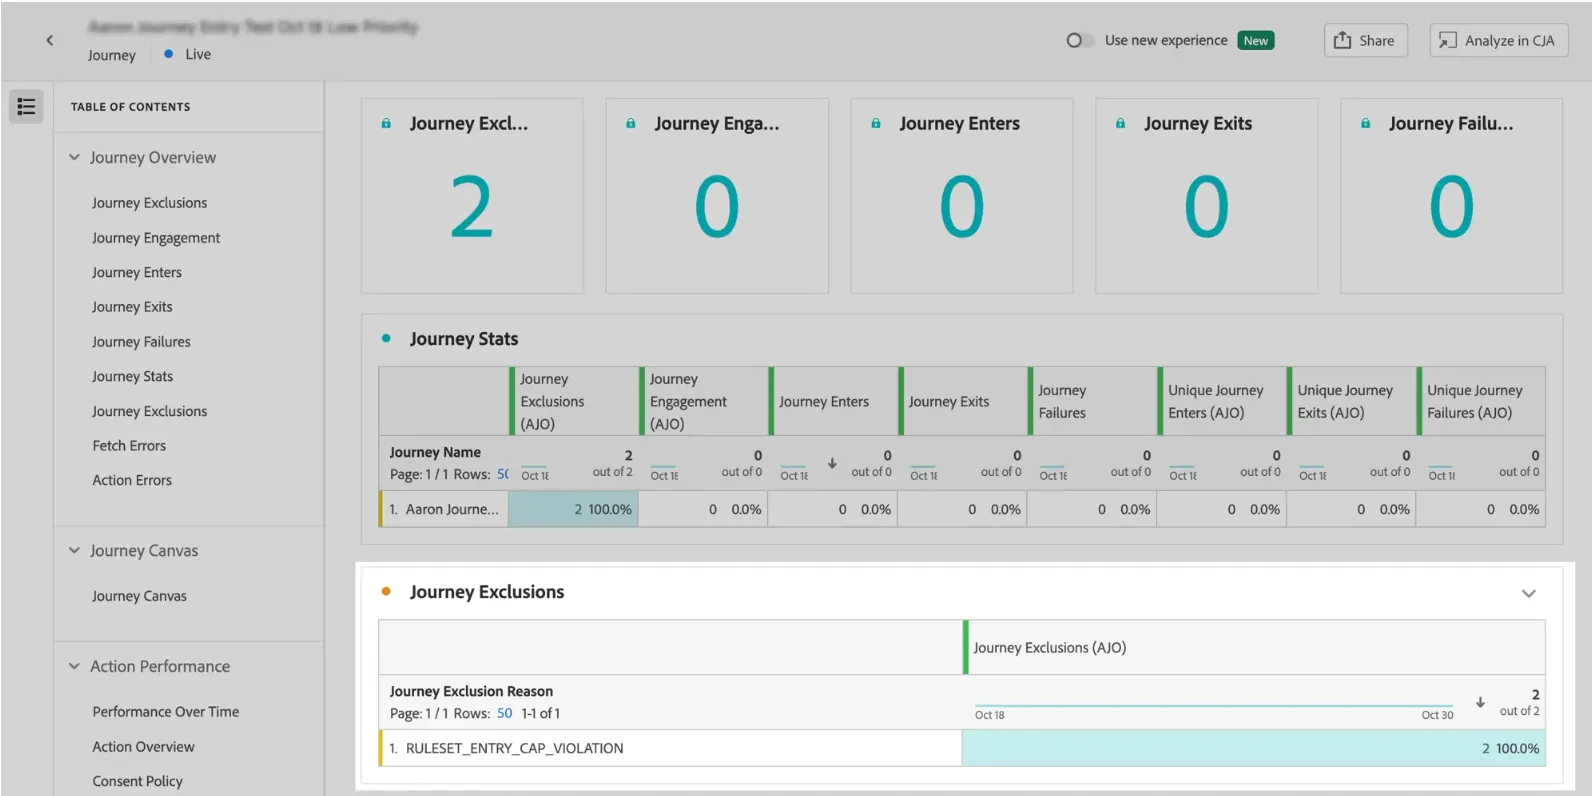Click lock icon on Journey Exits card

coord(1121,124)
